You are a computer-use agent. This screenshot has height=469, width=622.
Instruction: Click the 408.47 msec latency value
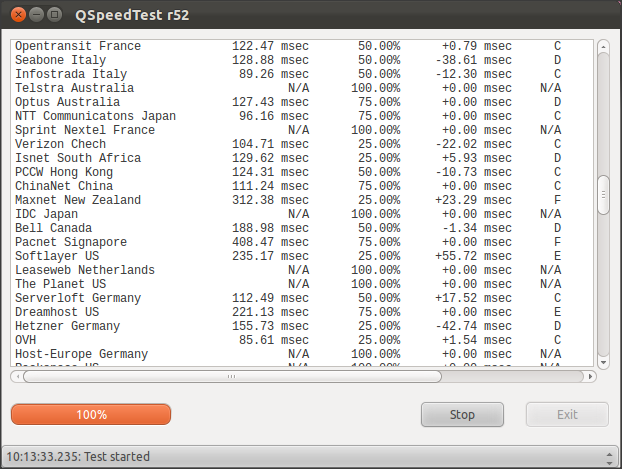[271, 242]
